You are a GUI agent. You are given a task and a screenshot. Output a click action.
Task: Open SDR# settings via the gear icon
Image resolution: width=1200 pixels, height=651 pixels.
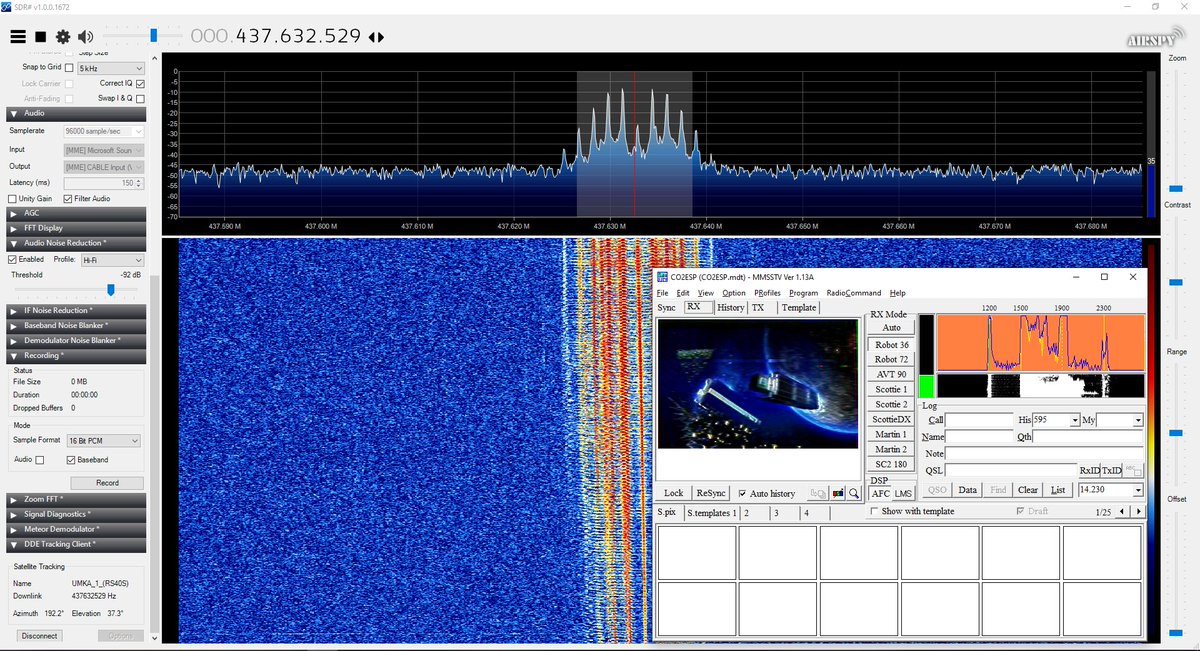click(x=63, y=36)
